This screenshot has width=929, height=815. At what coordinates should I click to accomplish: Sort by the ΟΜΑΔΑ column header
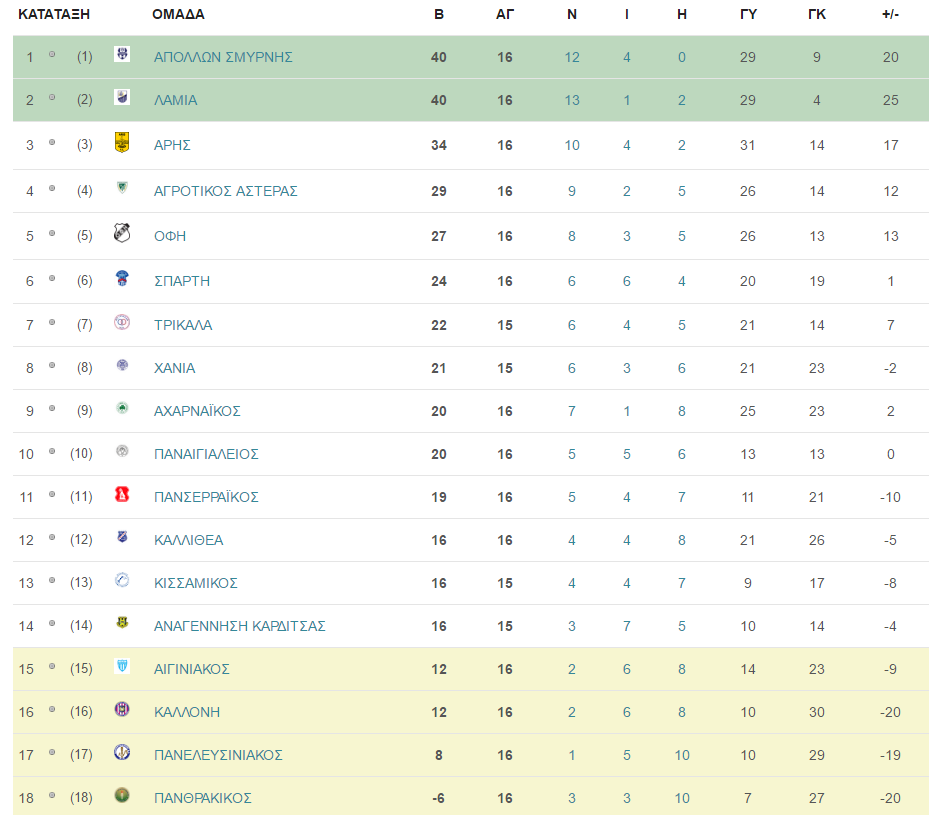(178, 14)
